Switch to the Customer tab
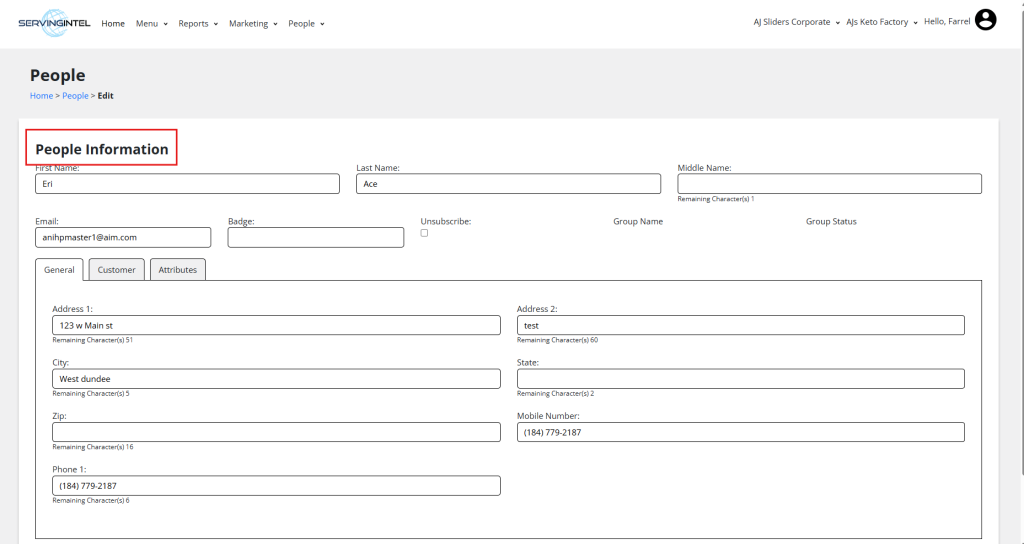The width and height of the screenshot is (1024, 544). point(117,270)
